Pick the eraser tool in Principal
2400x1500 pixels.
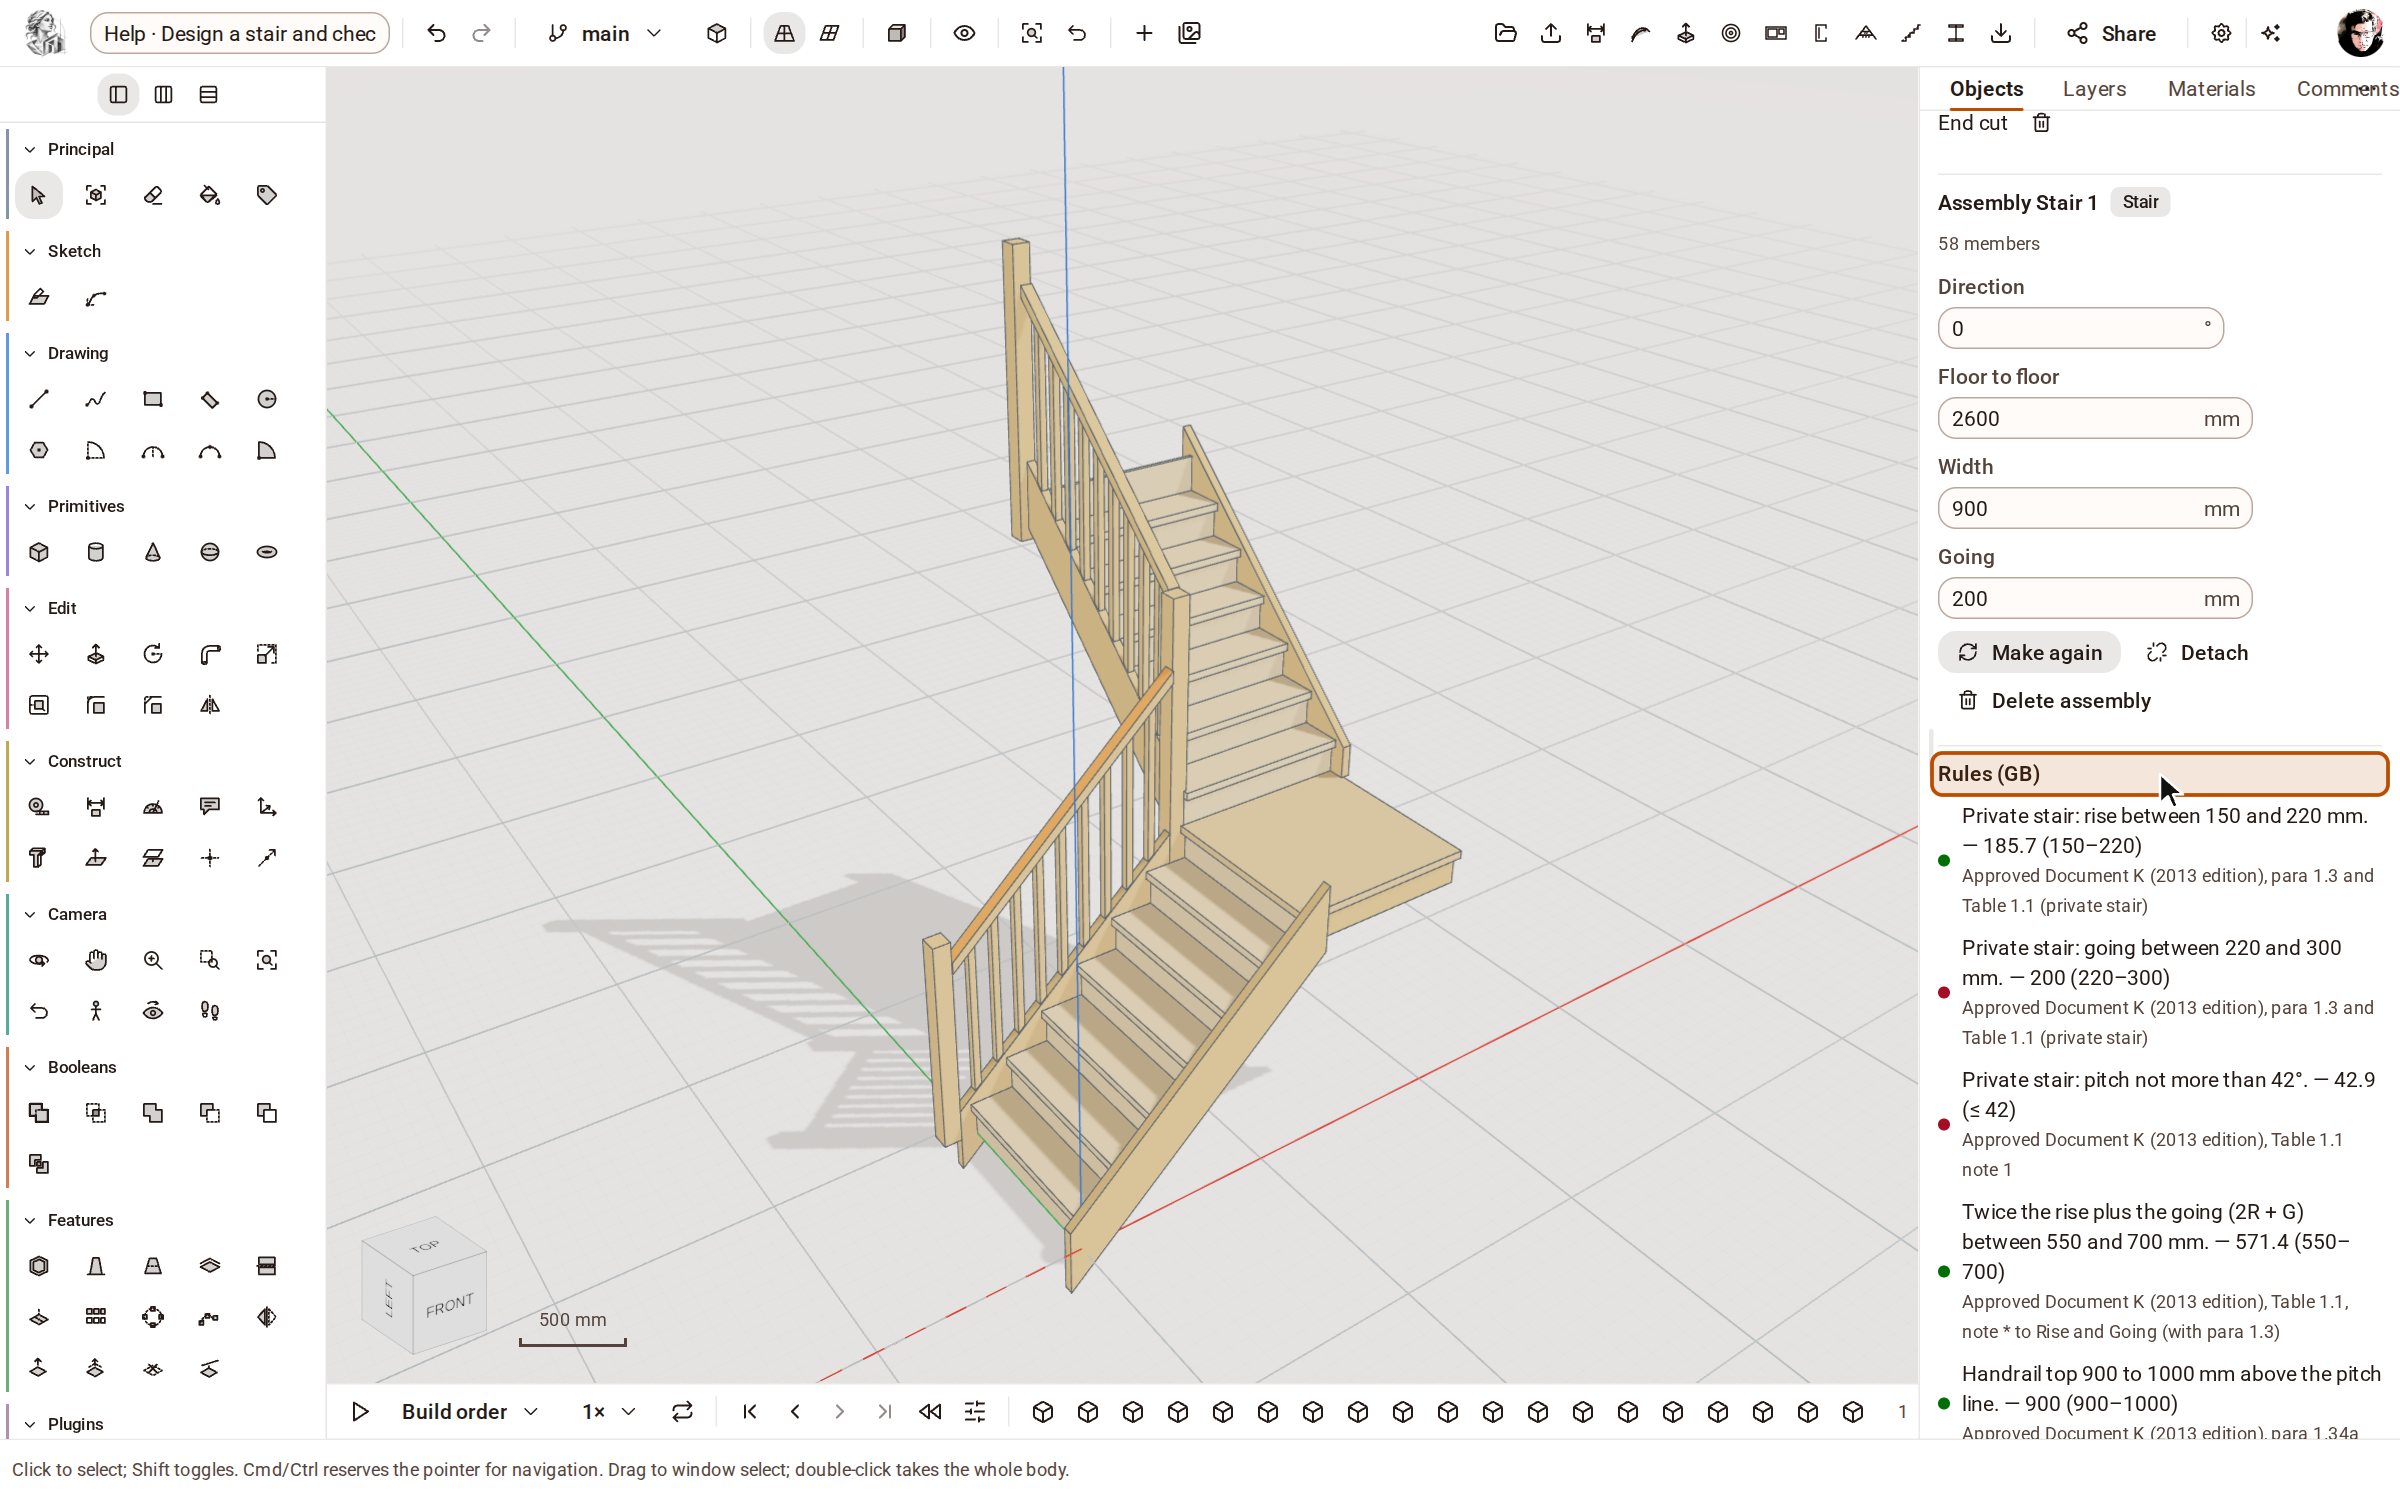(x=153, y=195)
